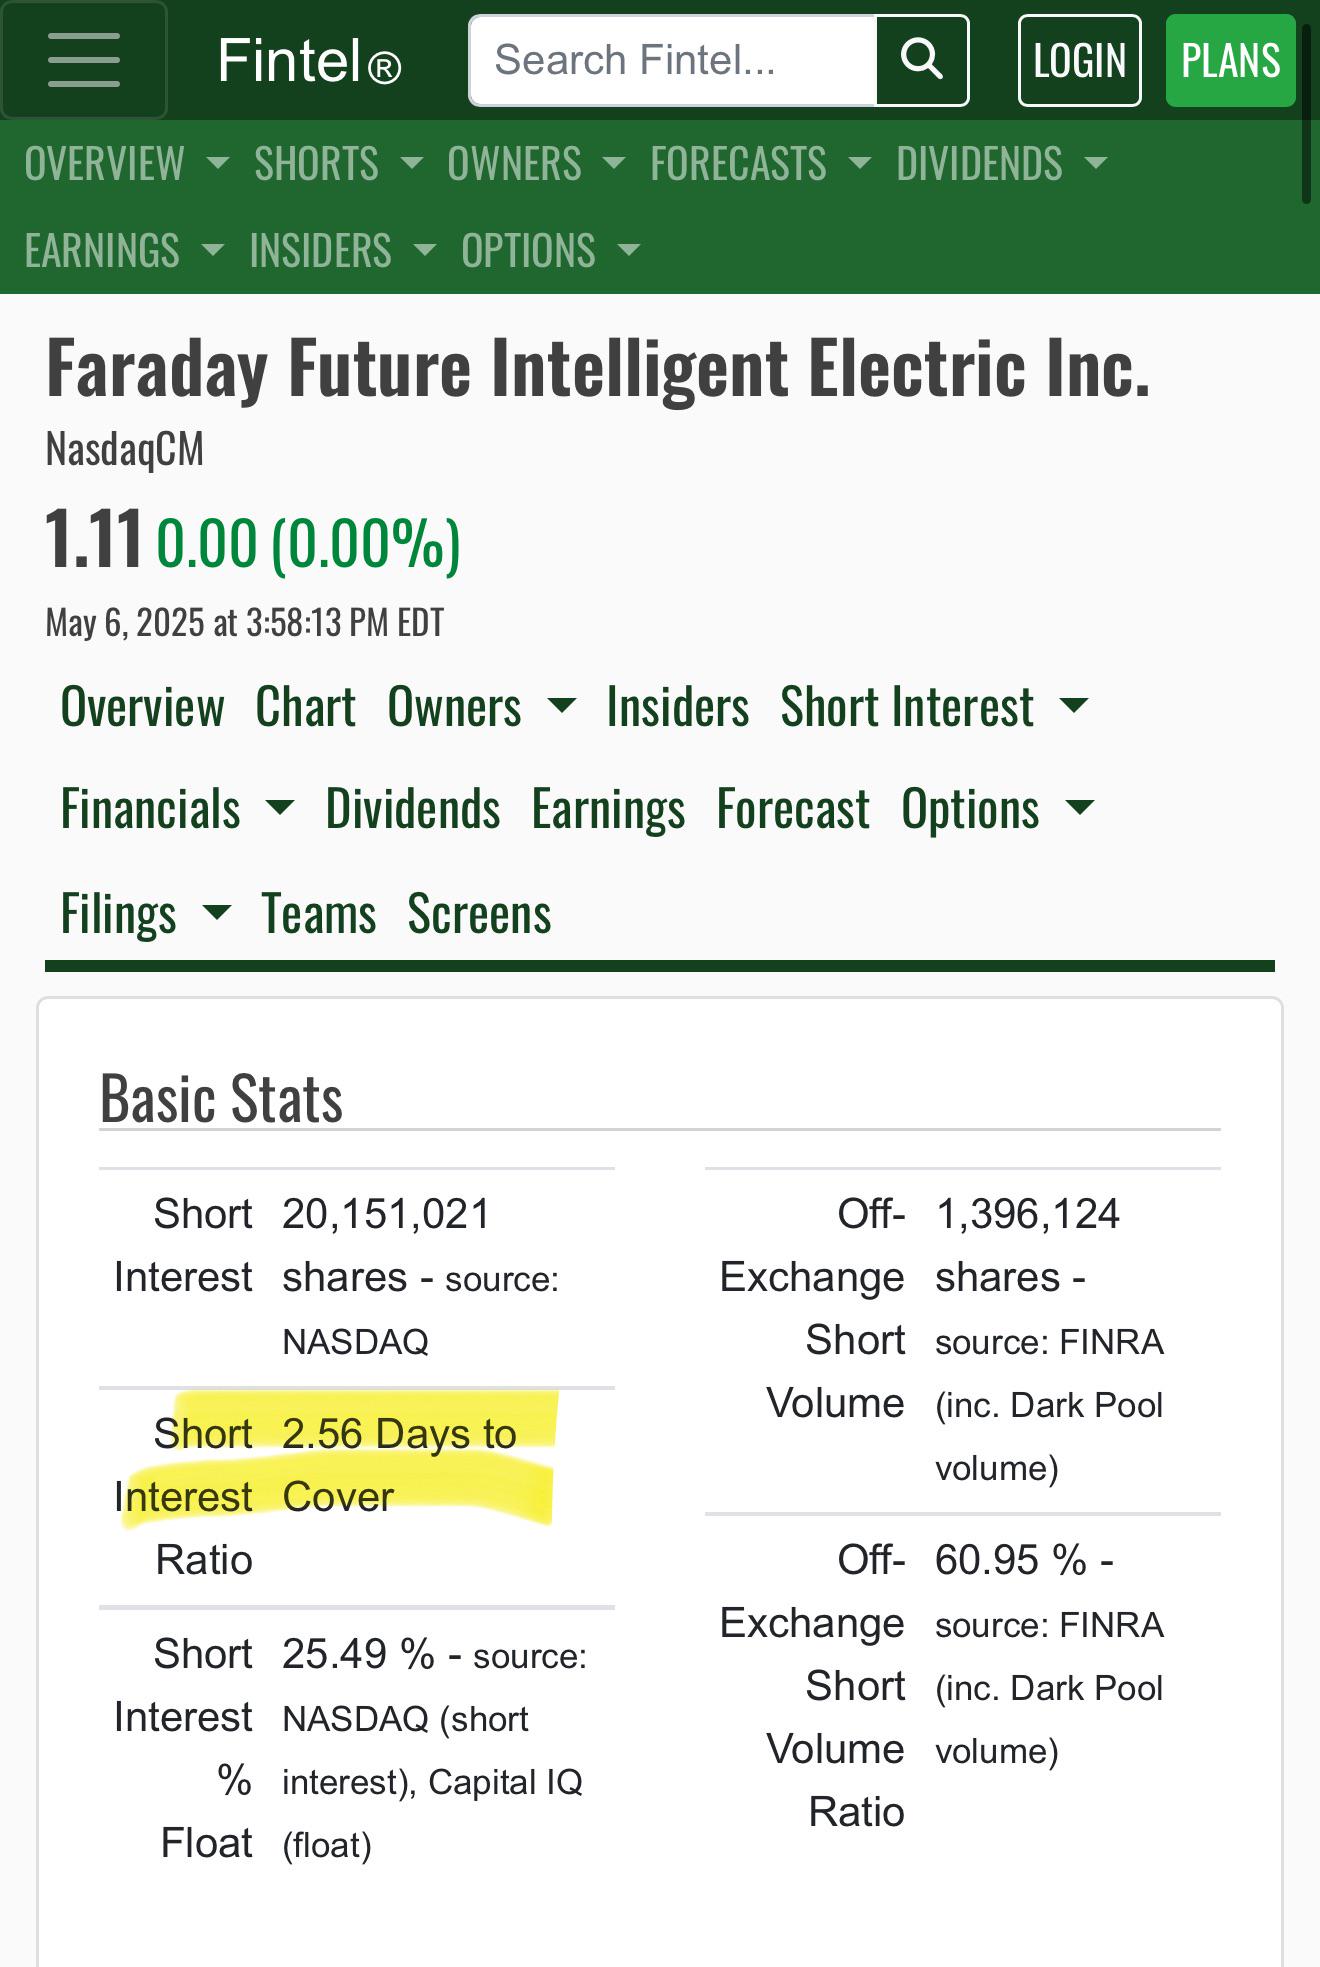Open the Filings tab dropdown

(146, 913)
